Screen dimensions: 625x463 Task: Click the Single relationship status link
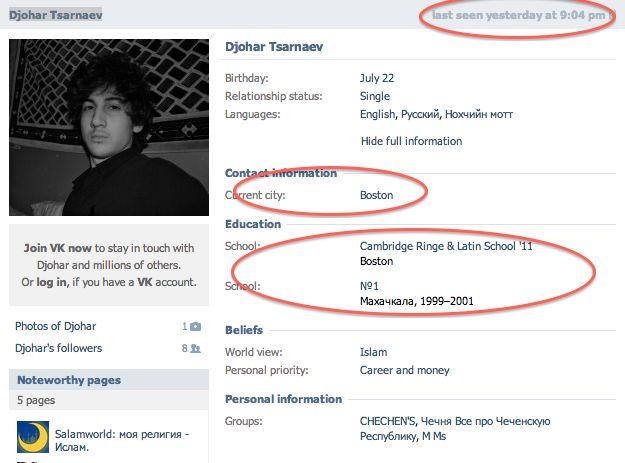tap(374, 96)
